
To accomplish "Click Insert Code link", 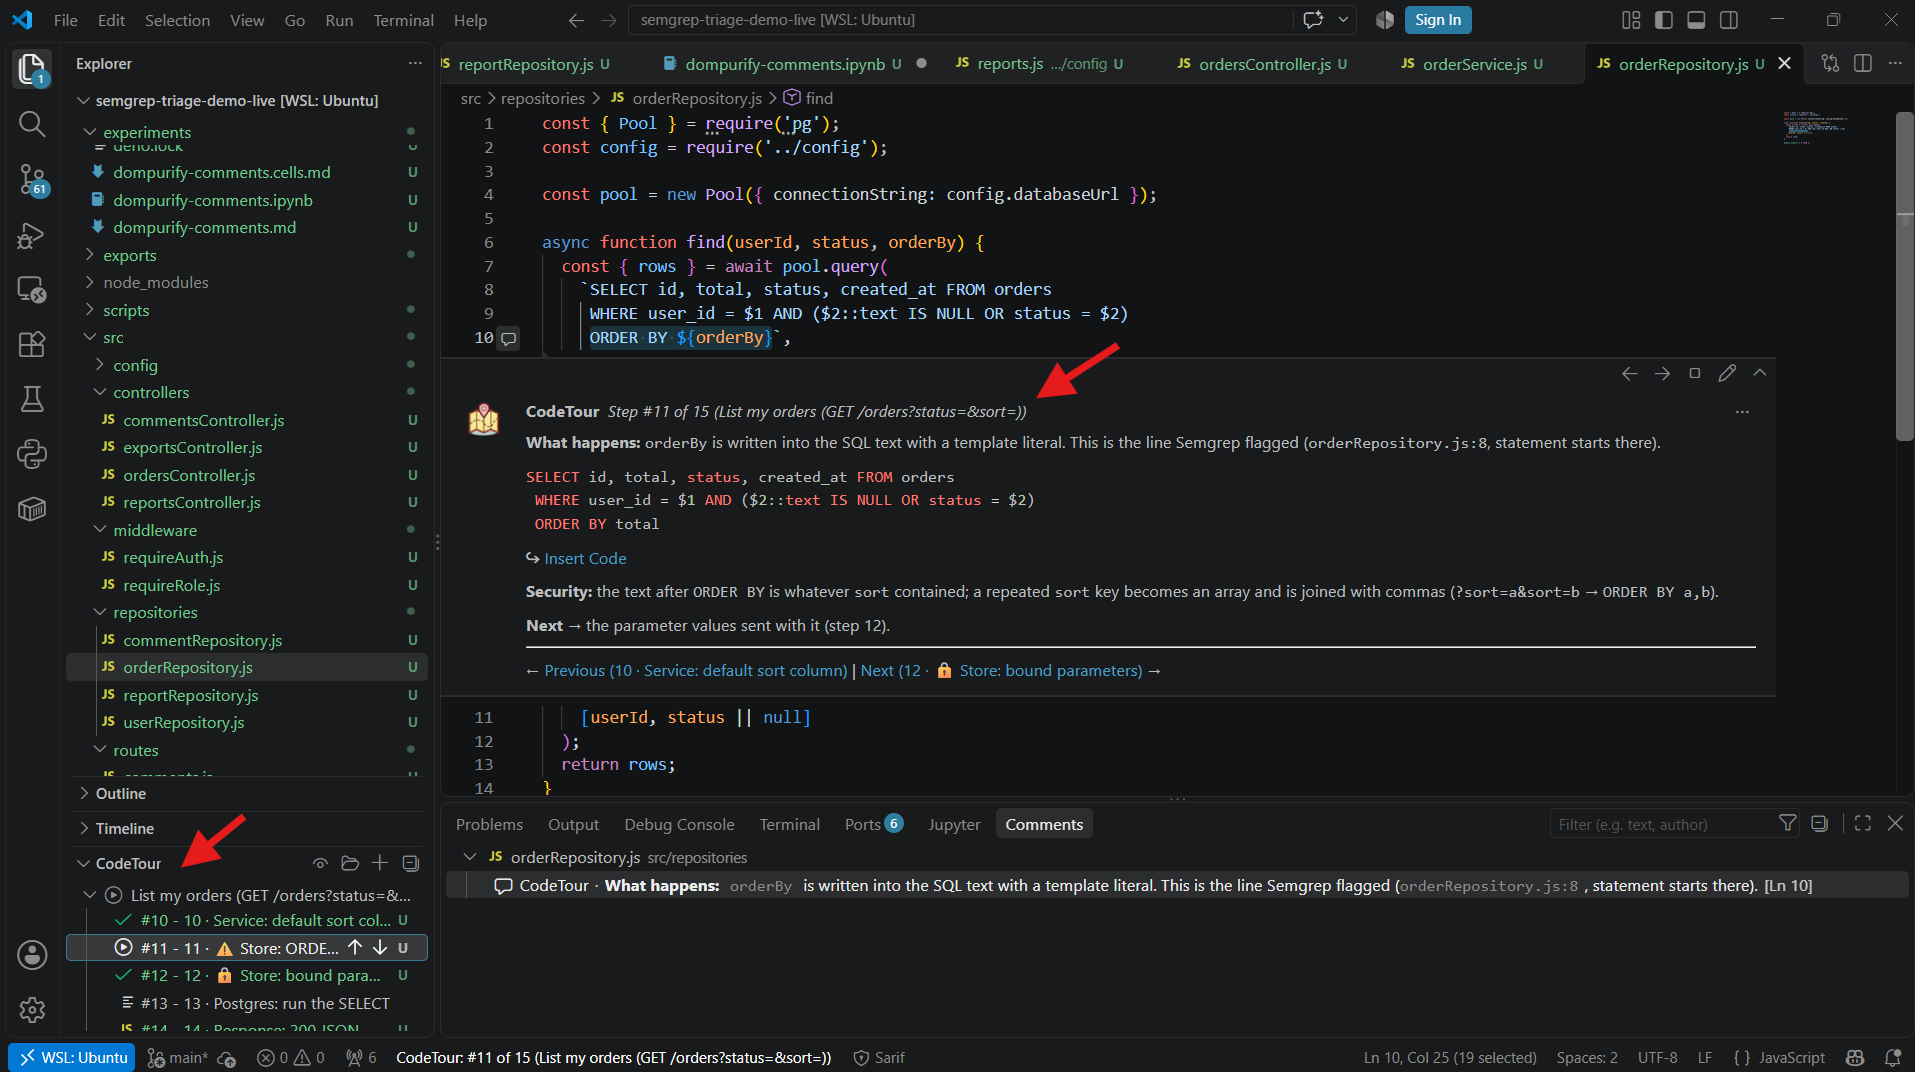I will coord(585,558).
